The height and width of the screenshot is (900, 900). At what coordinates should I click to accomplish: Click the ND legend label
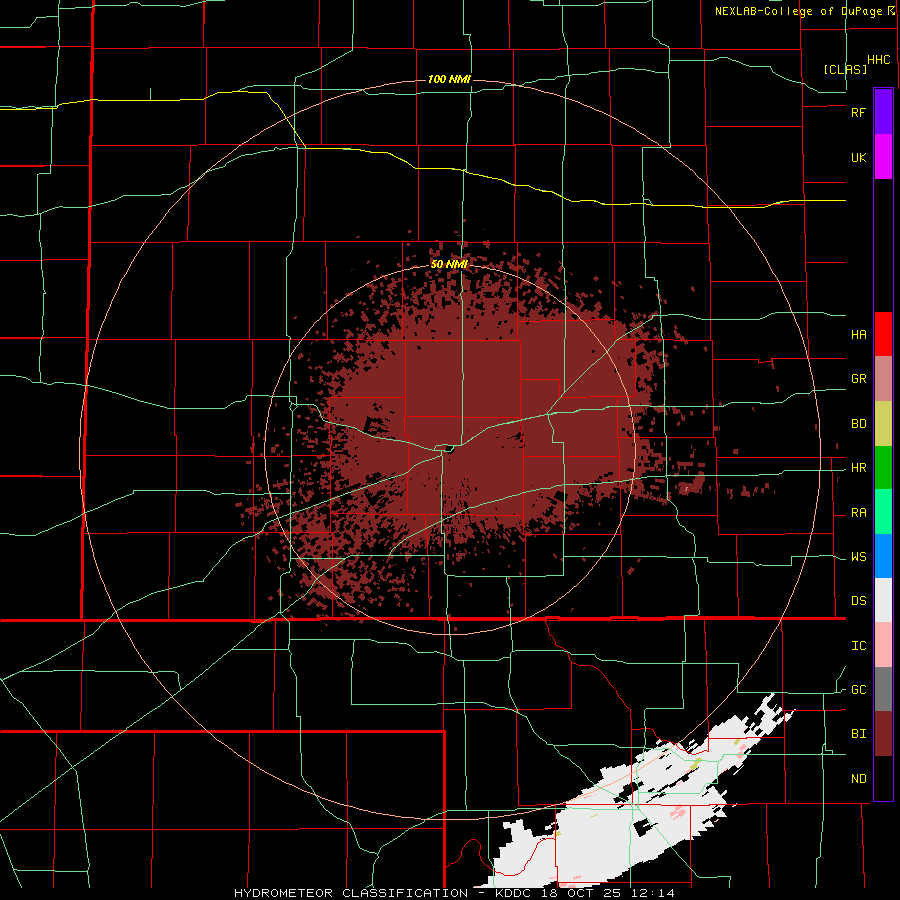pos(858,779)
